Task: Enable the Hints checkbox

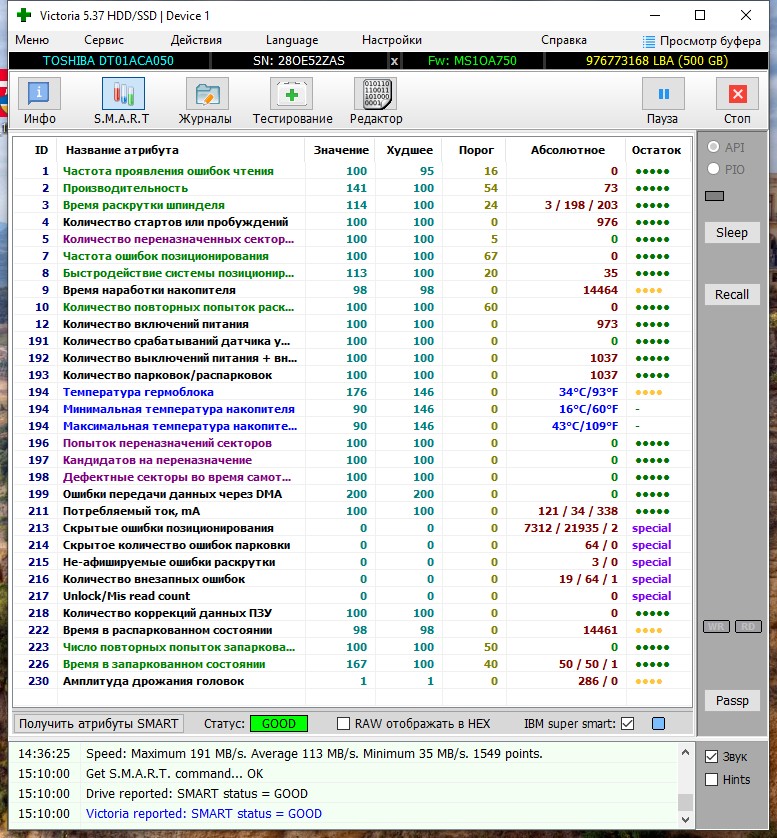Action: pos(711,780)
